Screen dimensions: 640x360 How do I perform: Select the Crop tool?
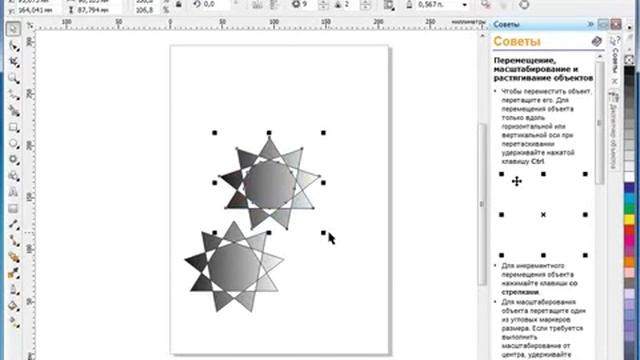13,62
